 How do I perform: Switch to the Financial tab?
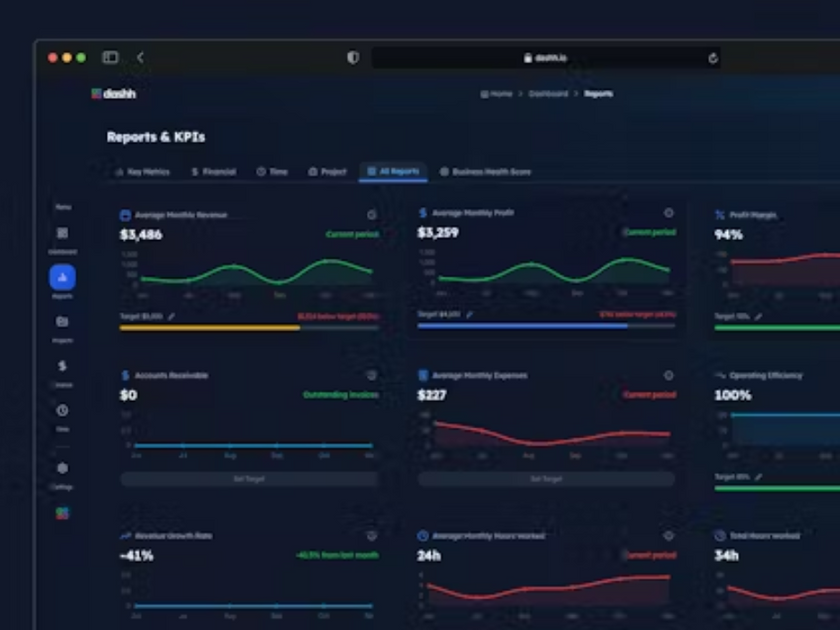pyautogui.click(x=213, y=171)
